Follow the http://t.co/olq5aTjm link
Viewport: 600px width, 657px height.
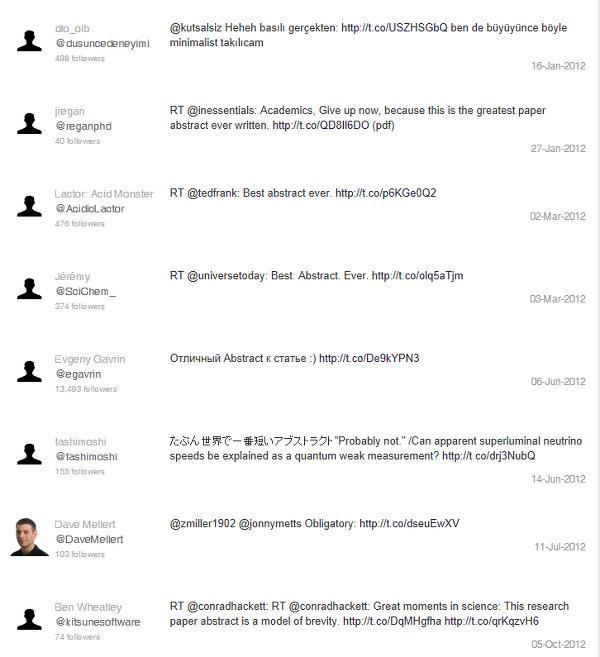point(417,276)
